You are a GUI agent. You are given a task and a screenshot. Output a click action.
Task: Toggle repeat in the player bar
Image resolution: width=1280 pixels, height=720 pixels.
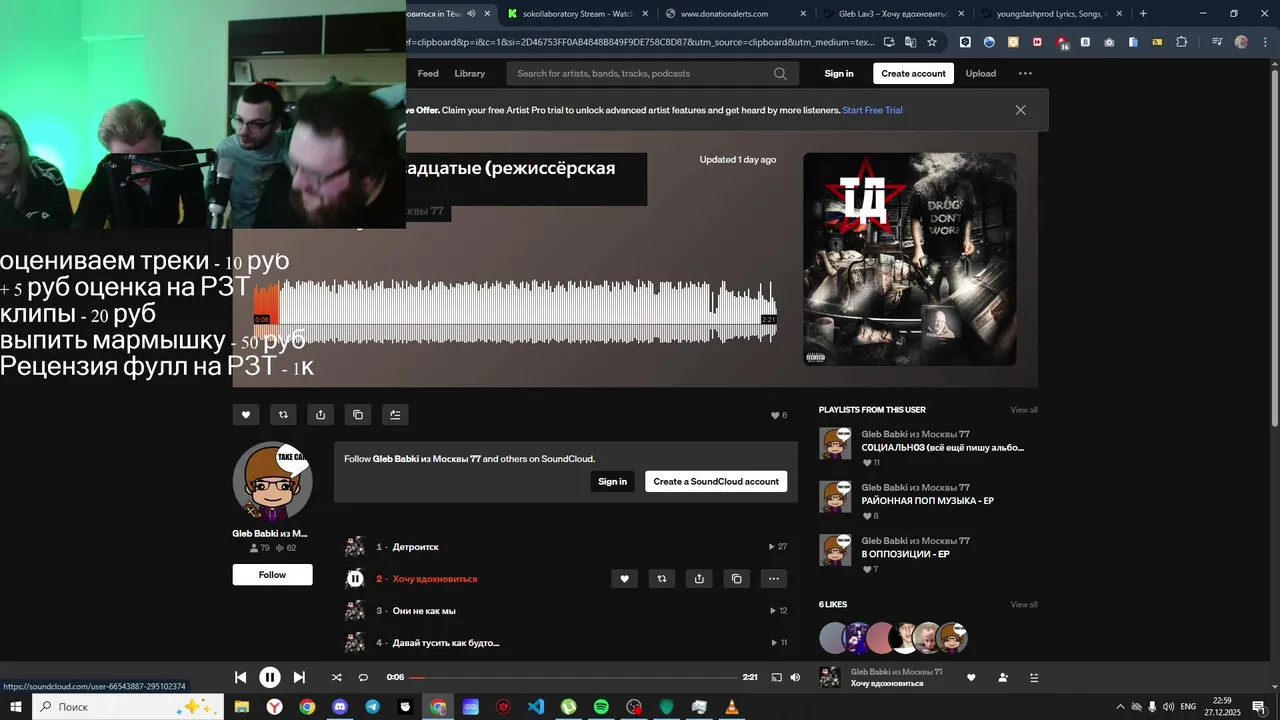(x=363, y=677)
